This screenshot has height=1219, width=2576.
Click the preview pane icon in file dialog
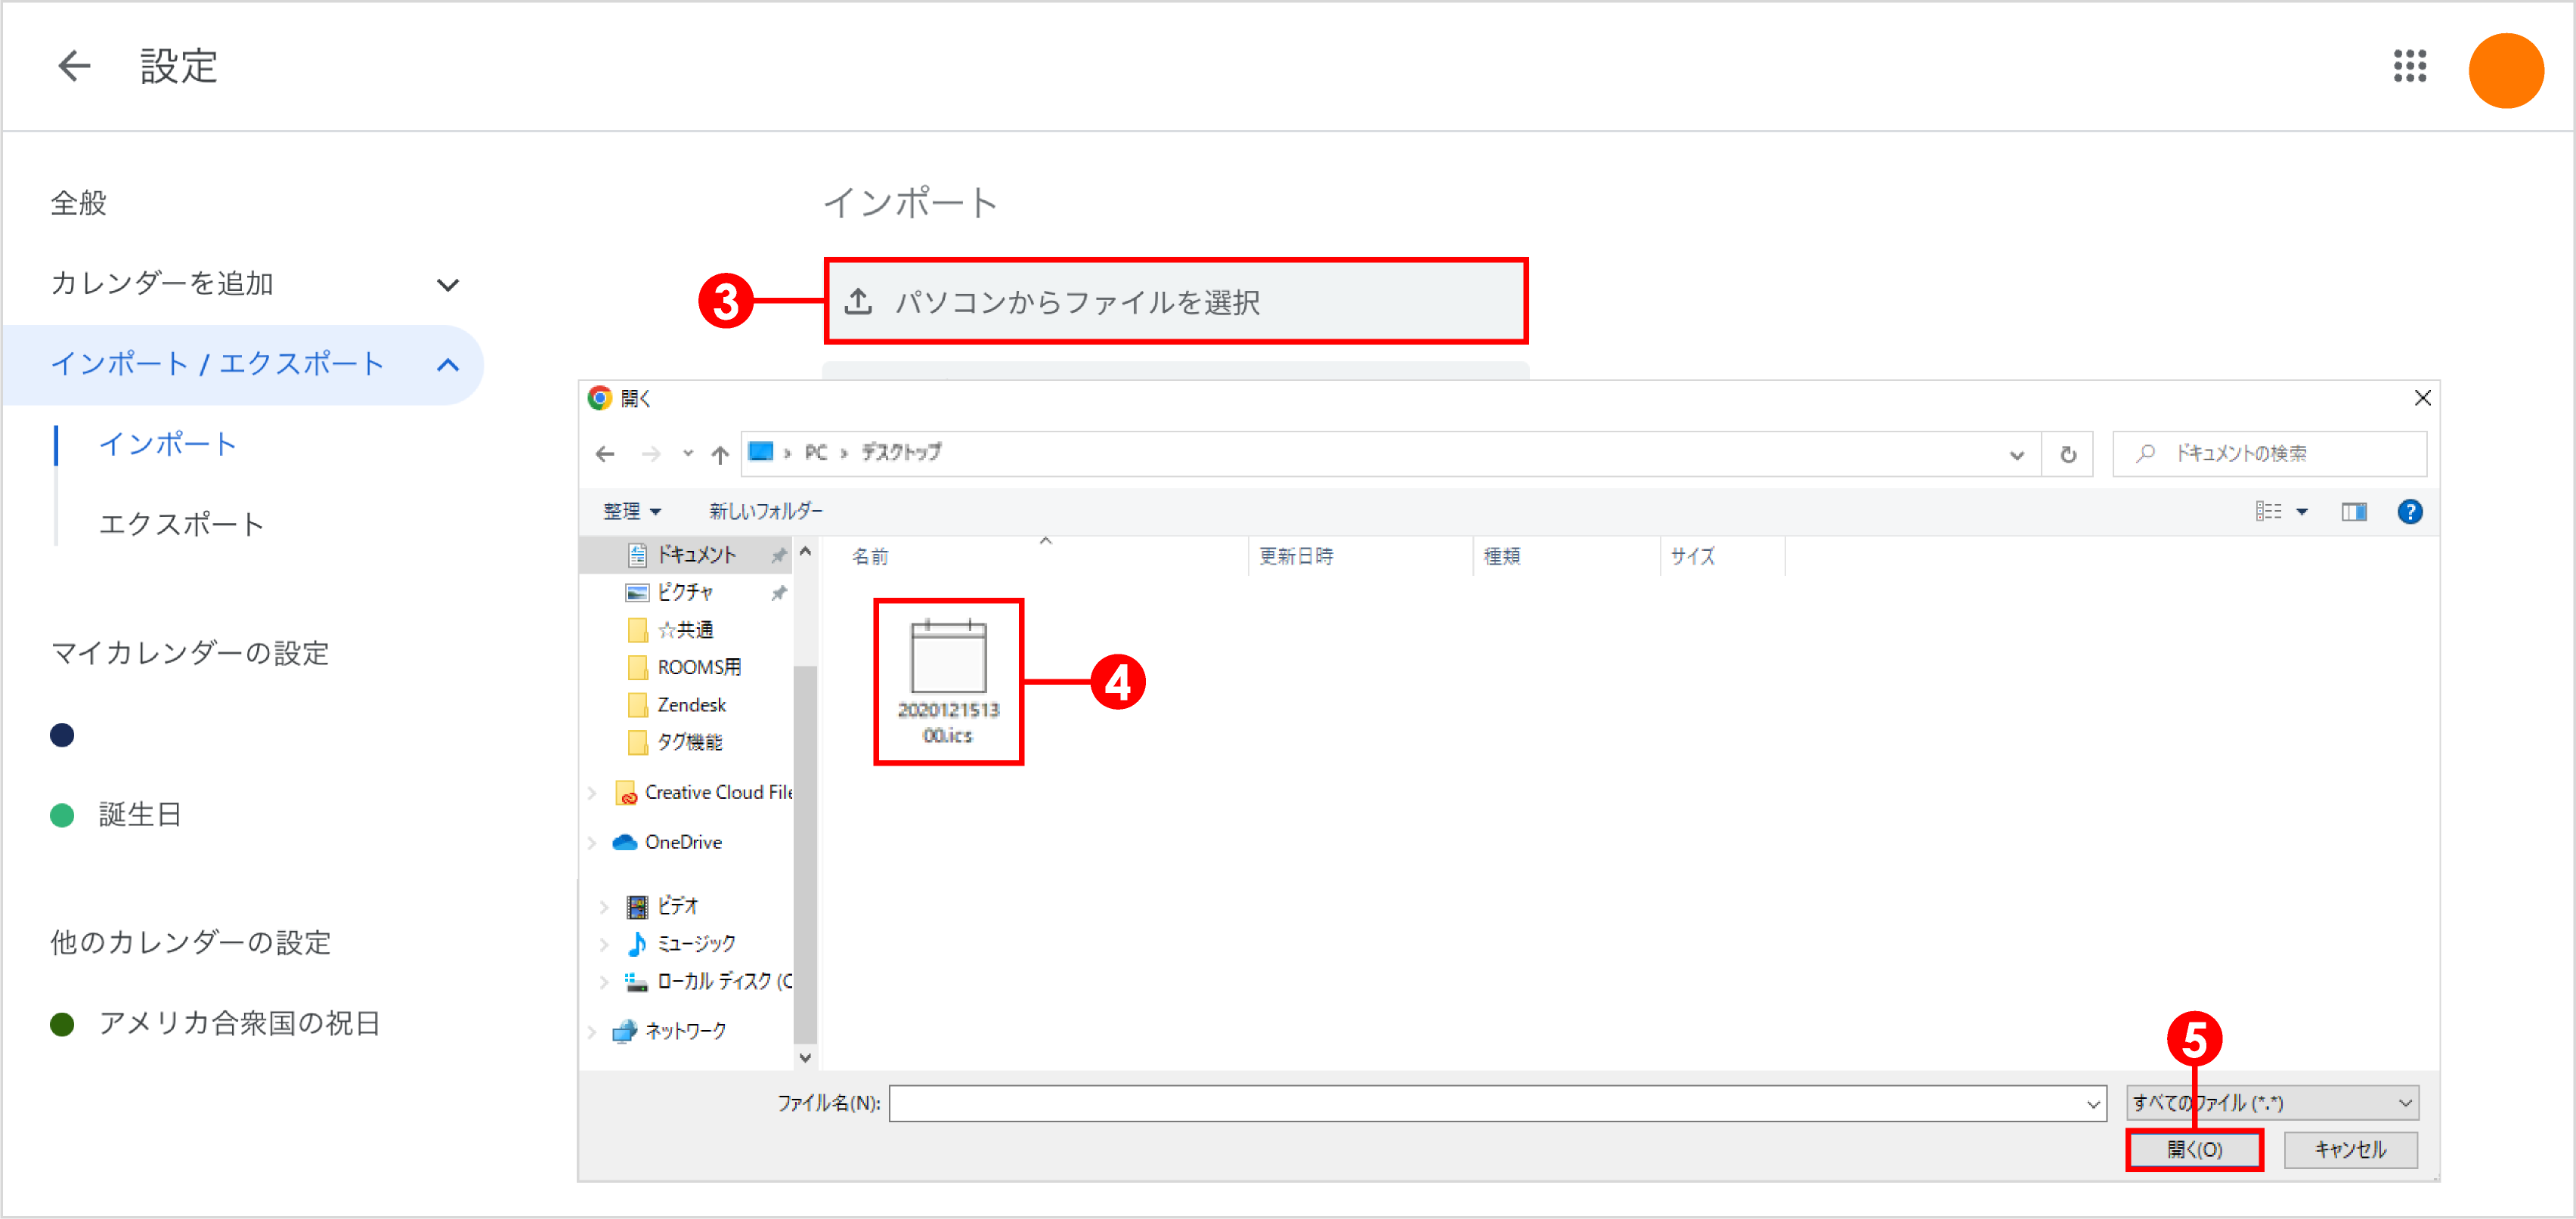click(x=2355, y=511)
